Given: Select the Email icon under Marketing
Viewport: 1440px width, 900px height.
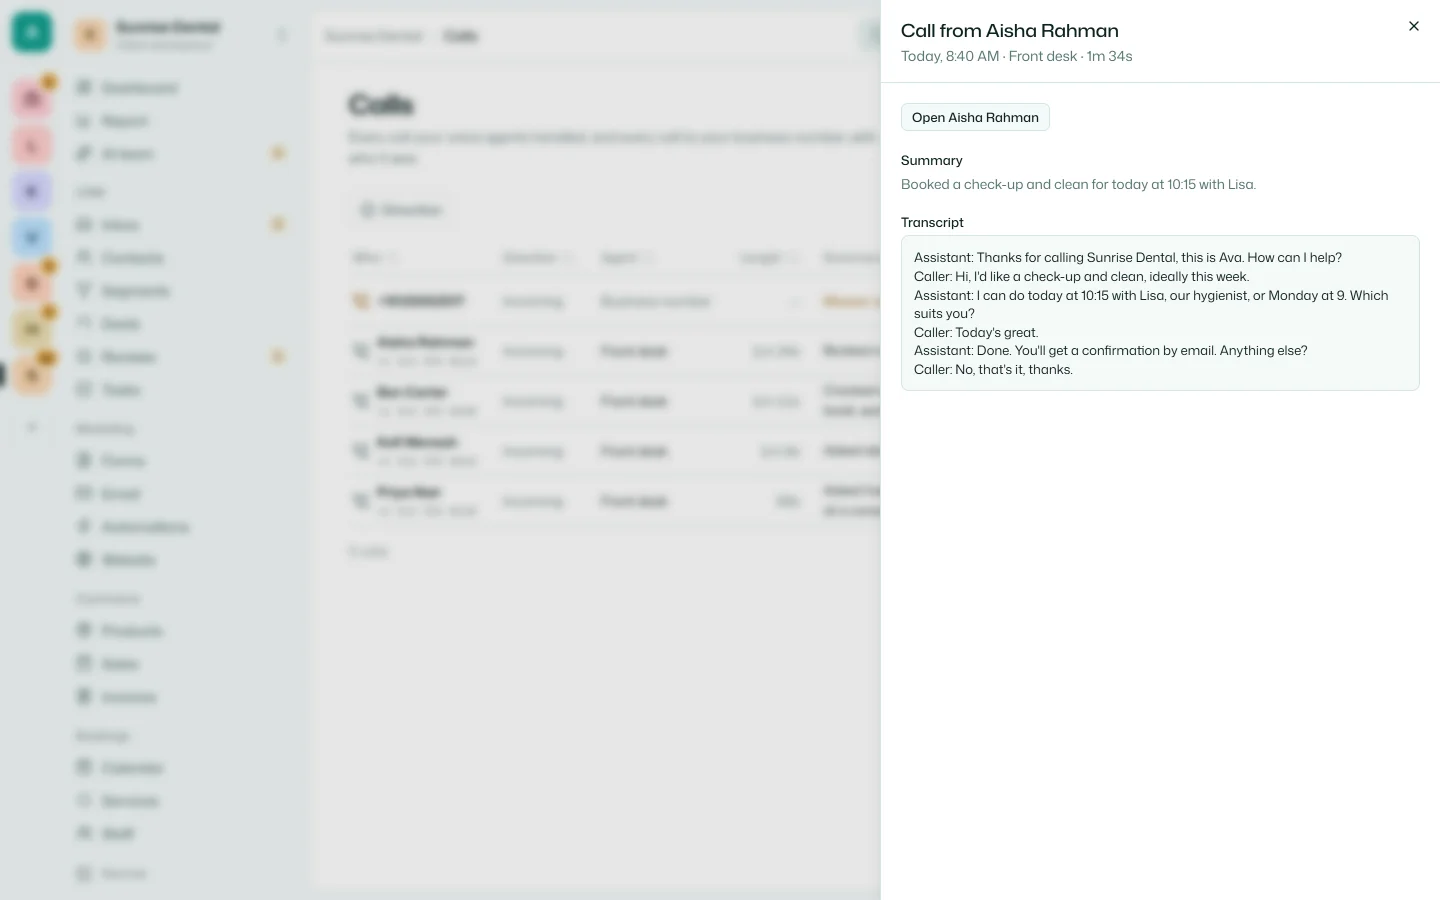Looking at the screenshot, I should [84, 494].
